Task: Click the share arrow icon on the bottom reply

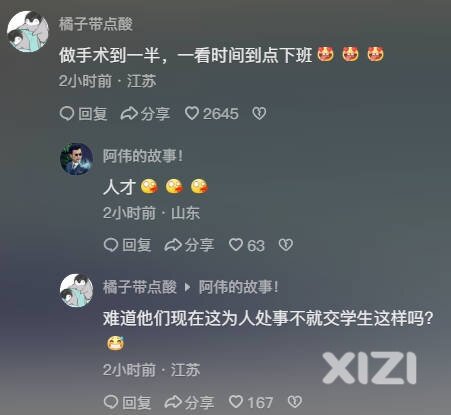Action: point(173,402)
